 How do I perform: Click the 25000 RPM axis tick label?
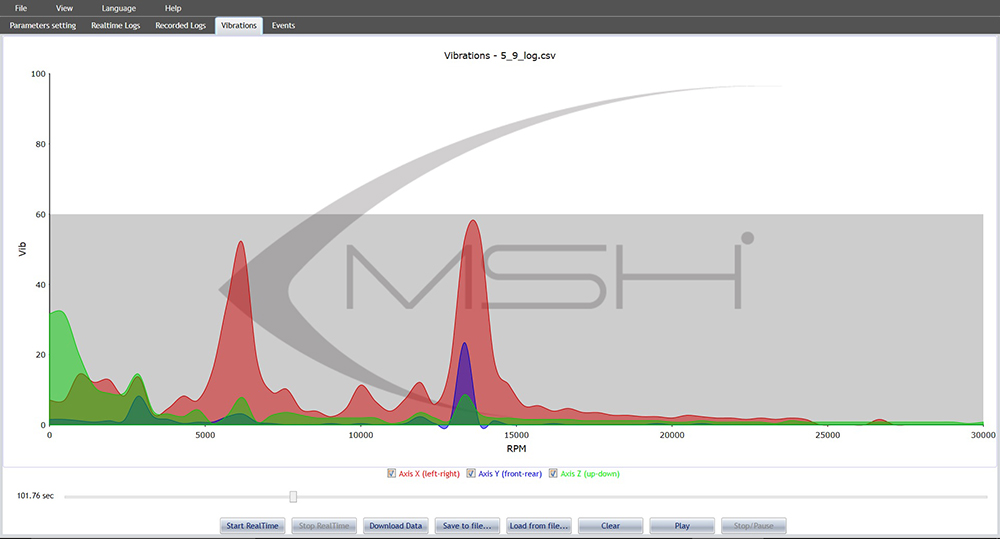[x=827, y=435]
